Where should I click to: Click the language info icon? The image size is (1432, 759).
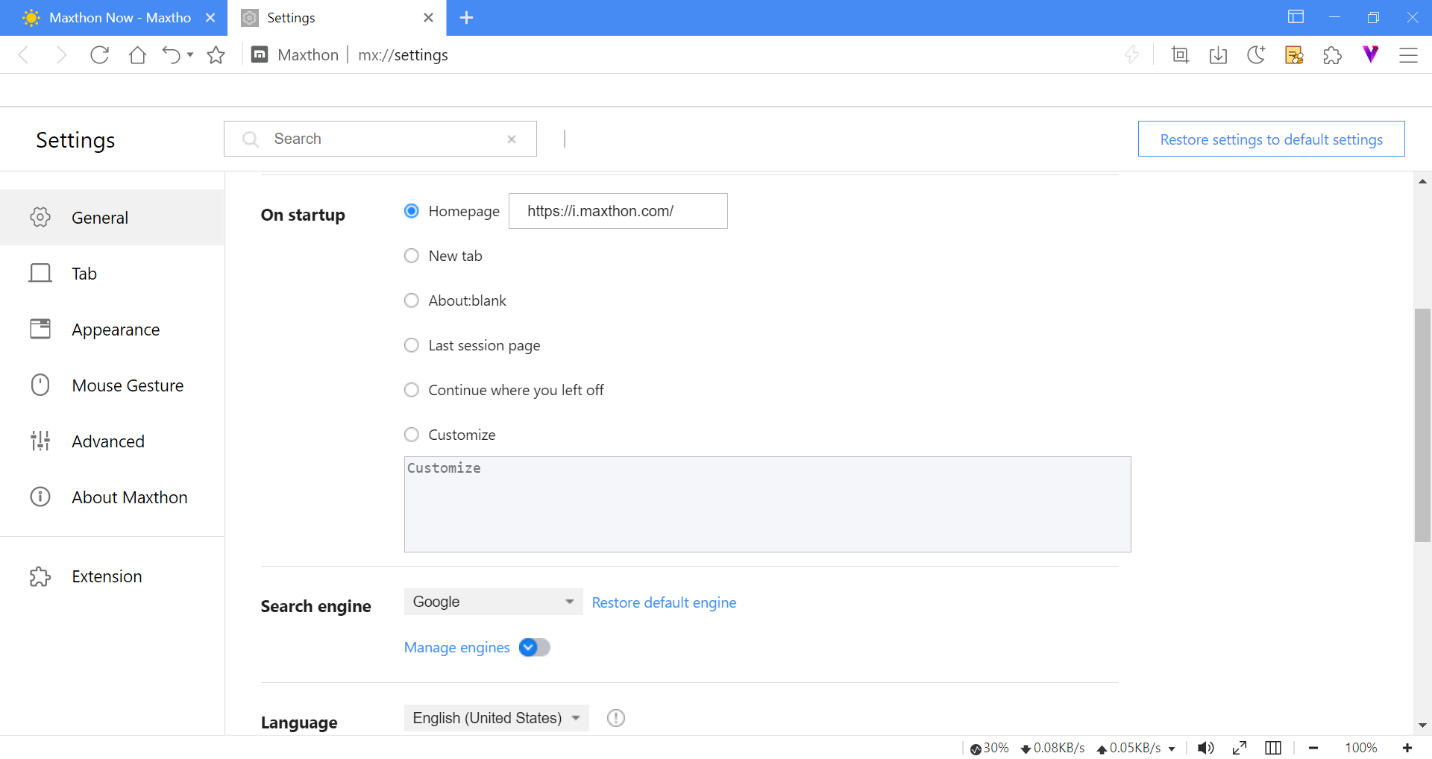coord(616,718)
